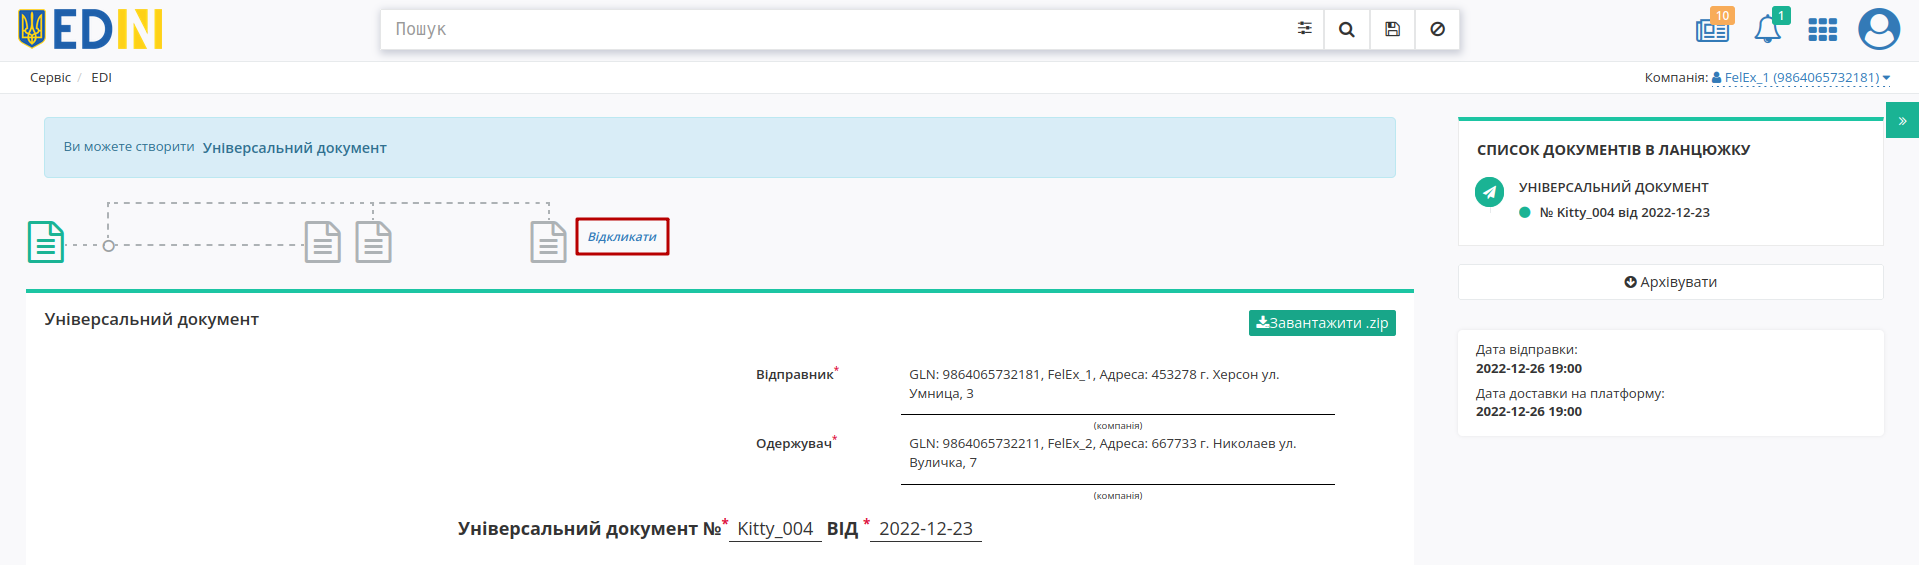1919x565 pixels.
Task: Open the Універсальний документ creation link
Action: pyautogui.click(x=294, y=148)
